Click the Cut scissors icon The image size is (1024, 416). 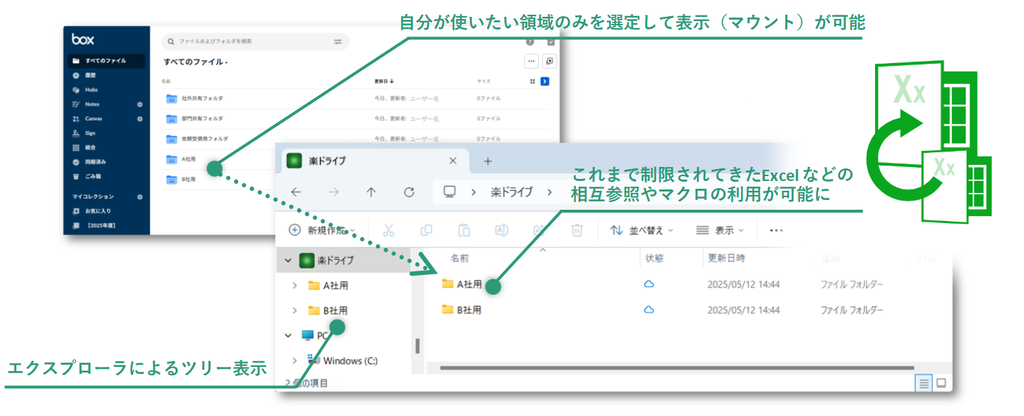click(389, 230)
